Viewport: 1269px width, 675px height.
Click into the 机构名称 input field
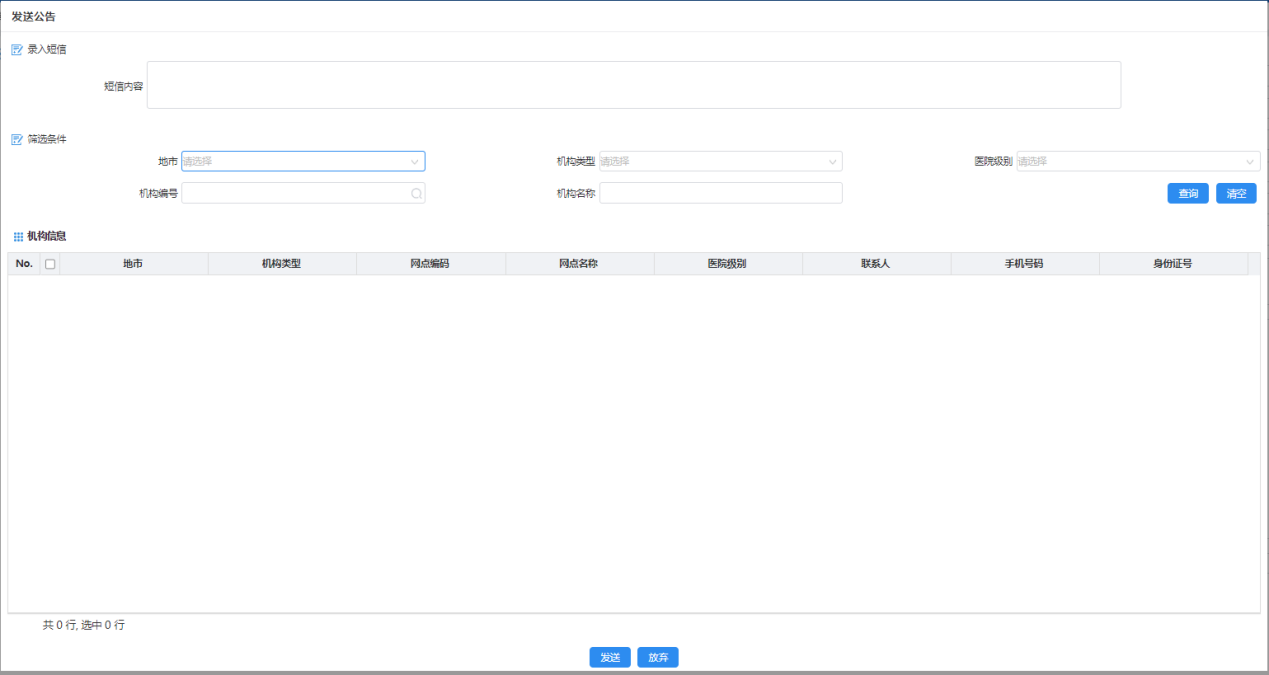tap(720, 193)
